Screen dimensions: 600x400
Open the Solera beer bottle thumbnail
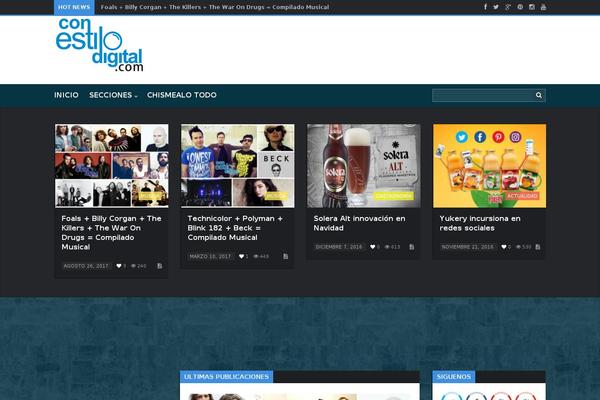[x=364, y=166]
